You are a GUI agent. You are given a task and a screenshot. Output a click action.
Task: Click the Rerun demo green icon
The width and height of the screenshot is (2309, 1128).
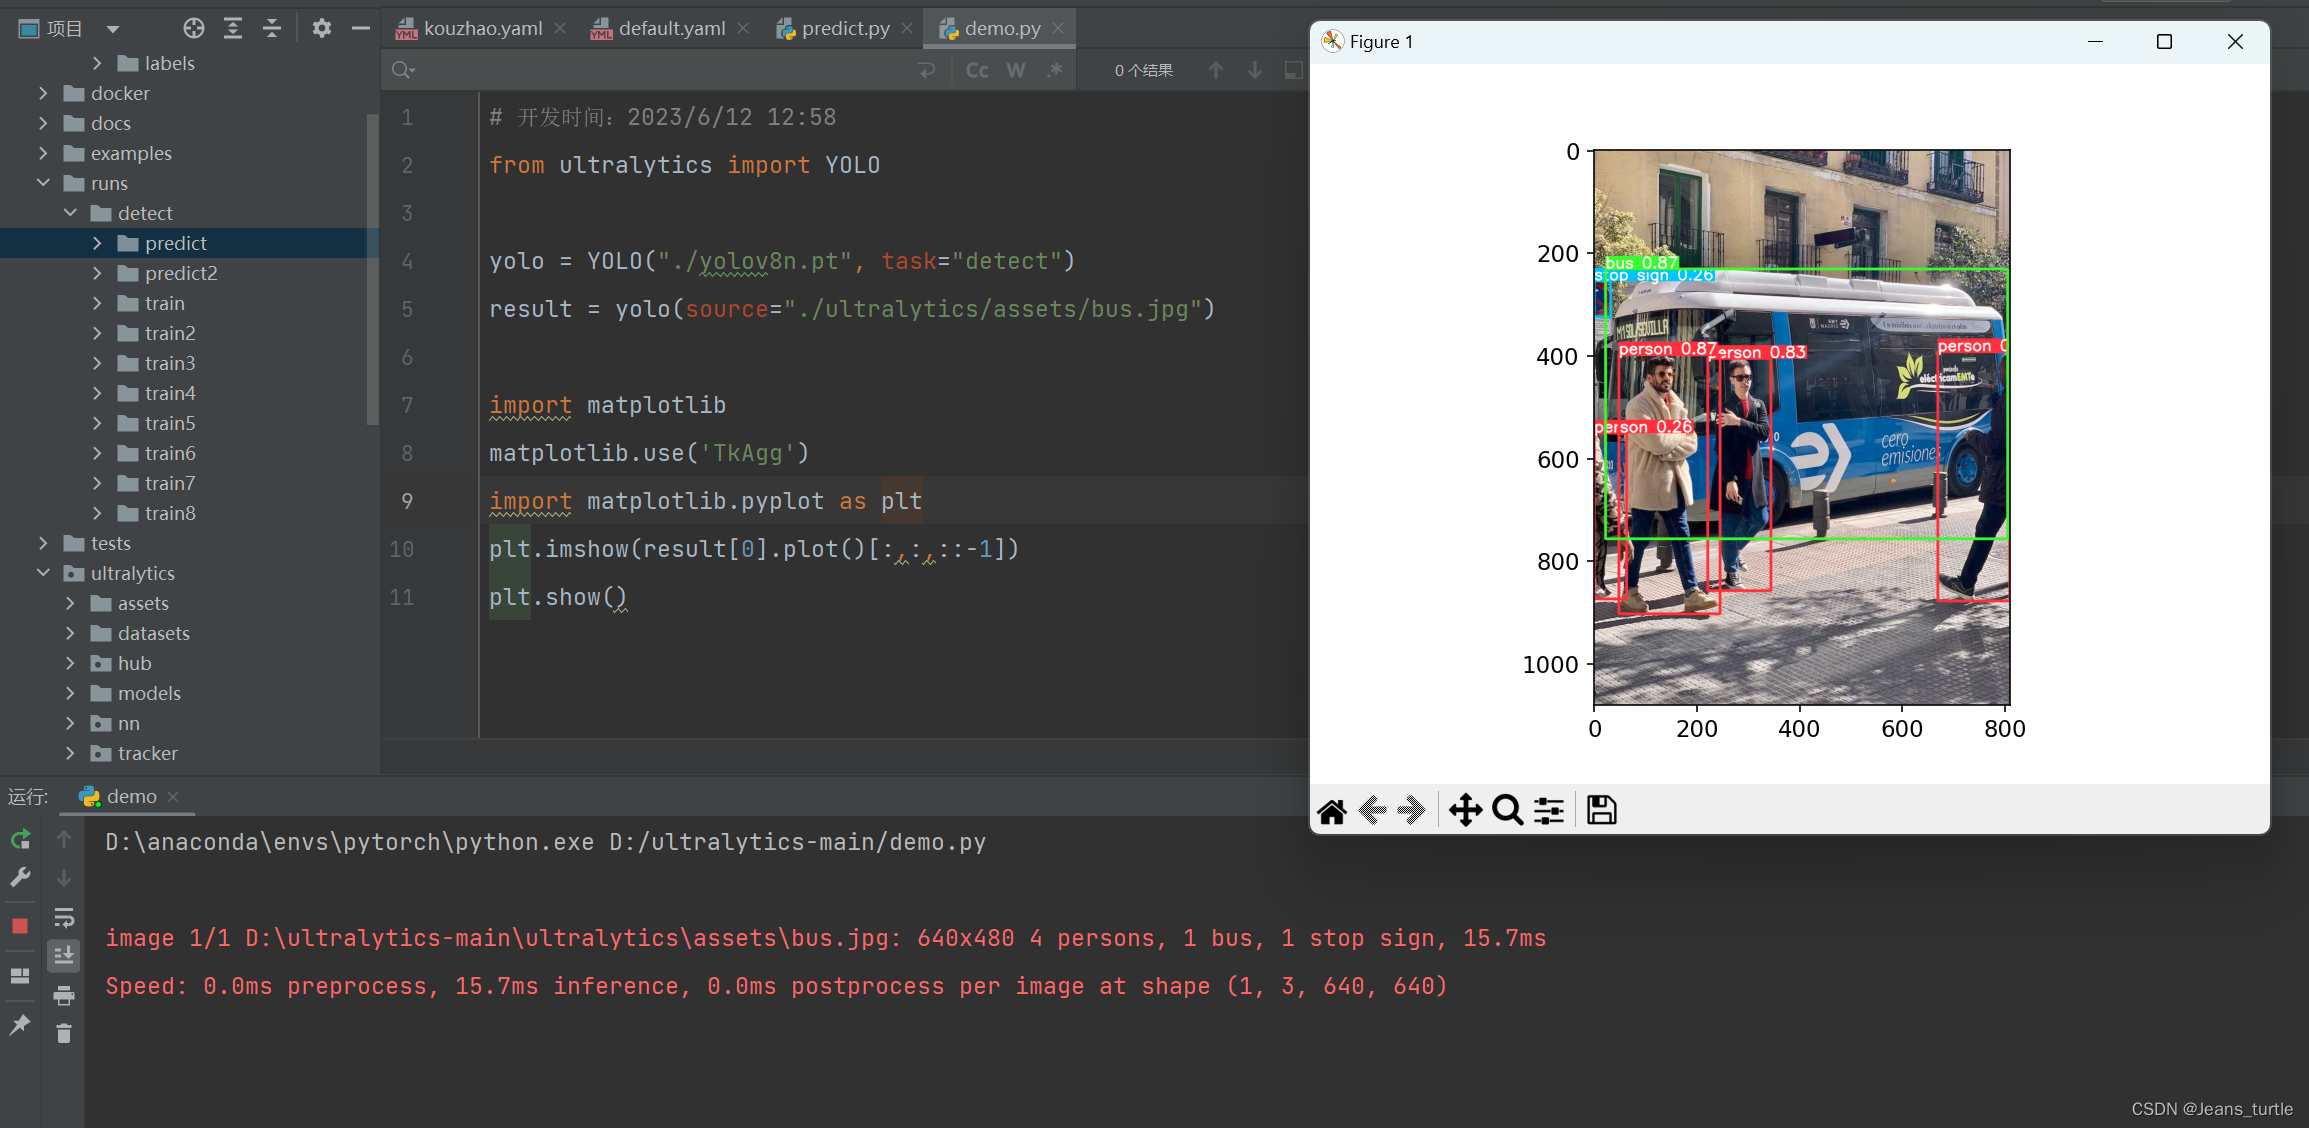[x=20, y=840]
